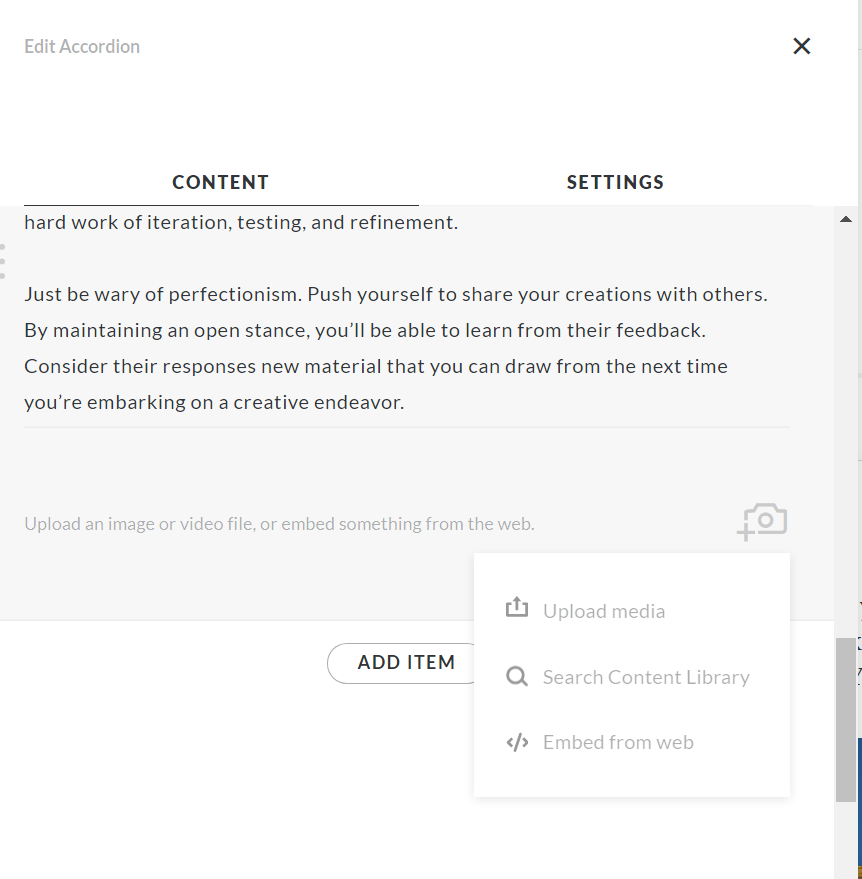The height and width of the screenshot is (879, 862).
Task: Choose Upload media from the popup menu
Action: click(x=603, y=611)
